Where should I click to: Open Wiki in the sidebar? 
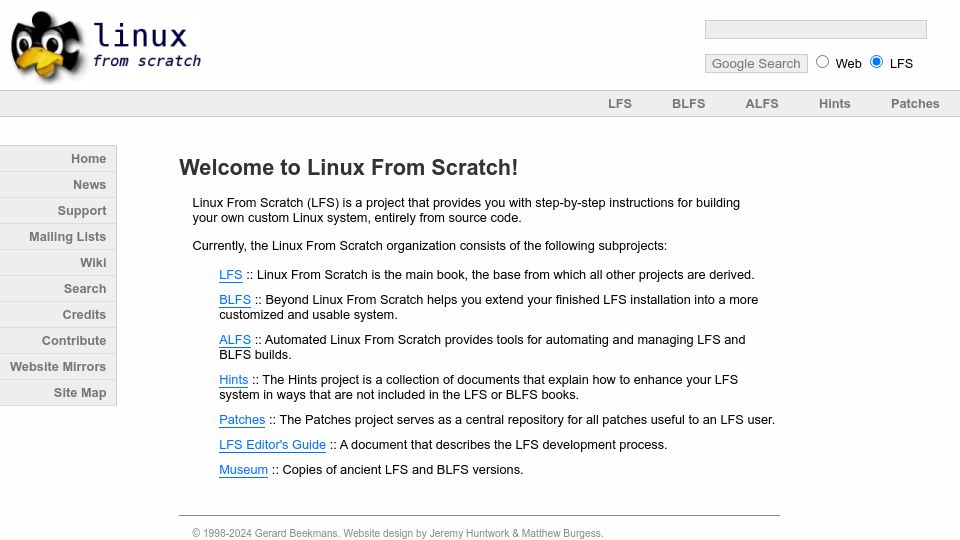[x=58, y=263]
